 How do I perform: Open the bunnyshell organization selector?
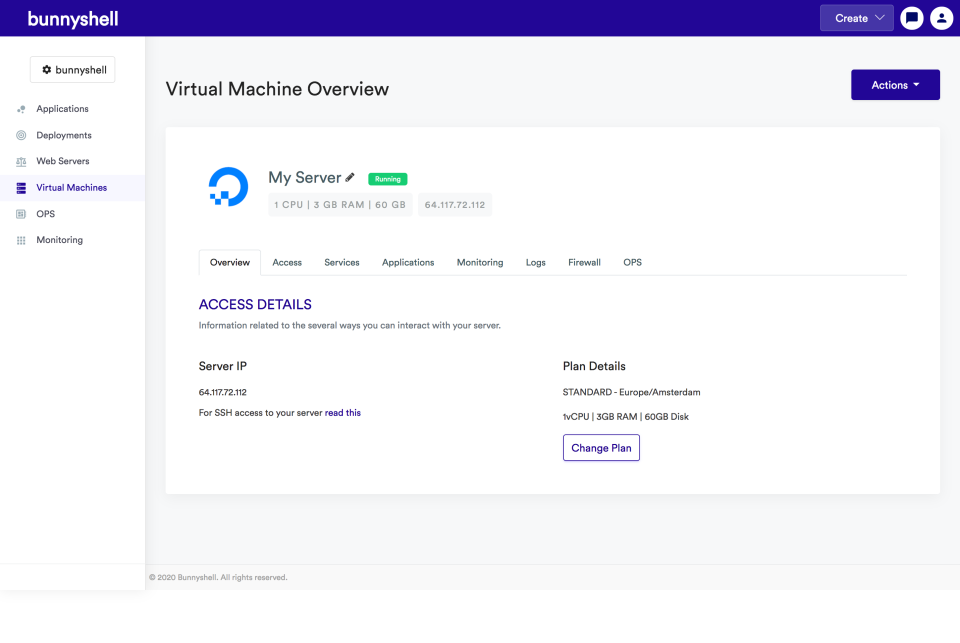click(73, 70)
